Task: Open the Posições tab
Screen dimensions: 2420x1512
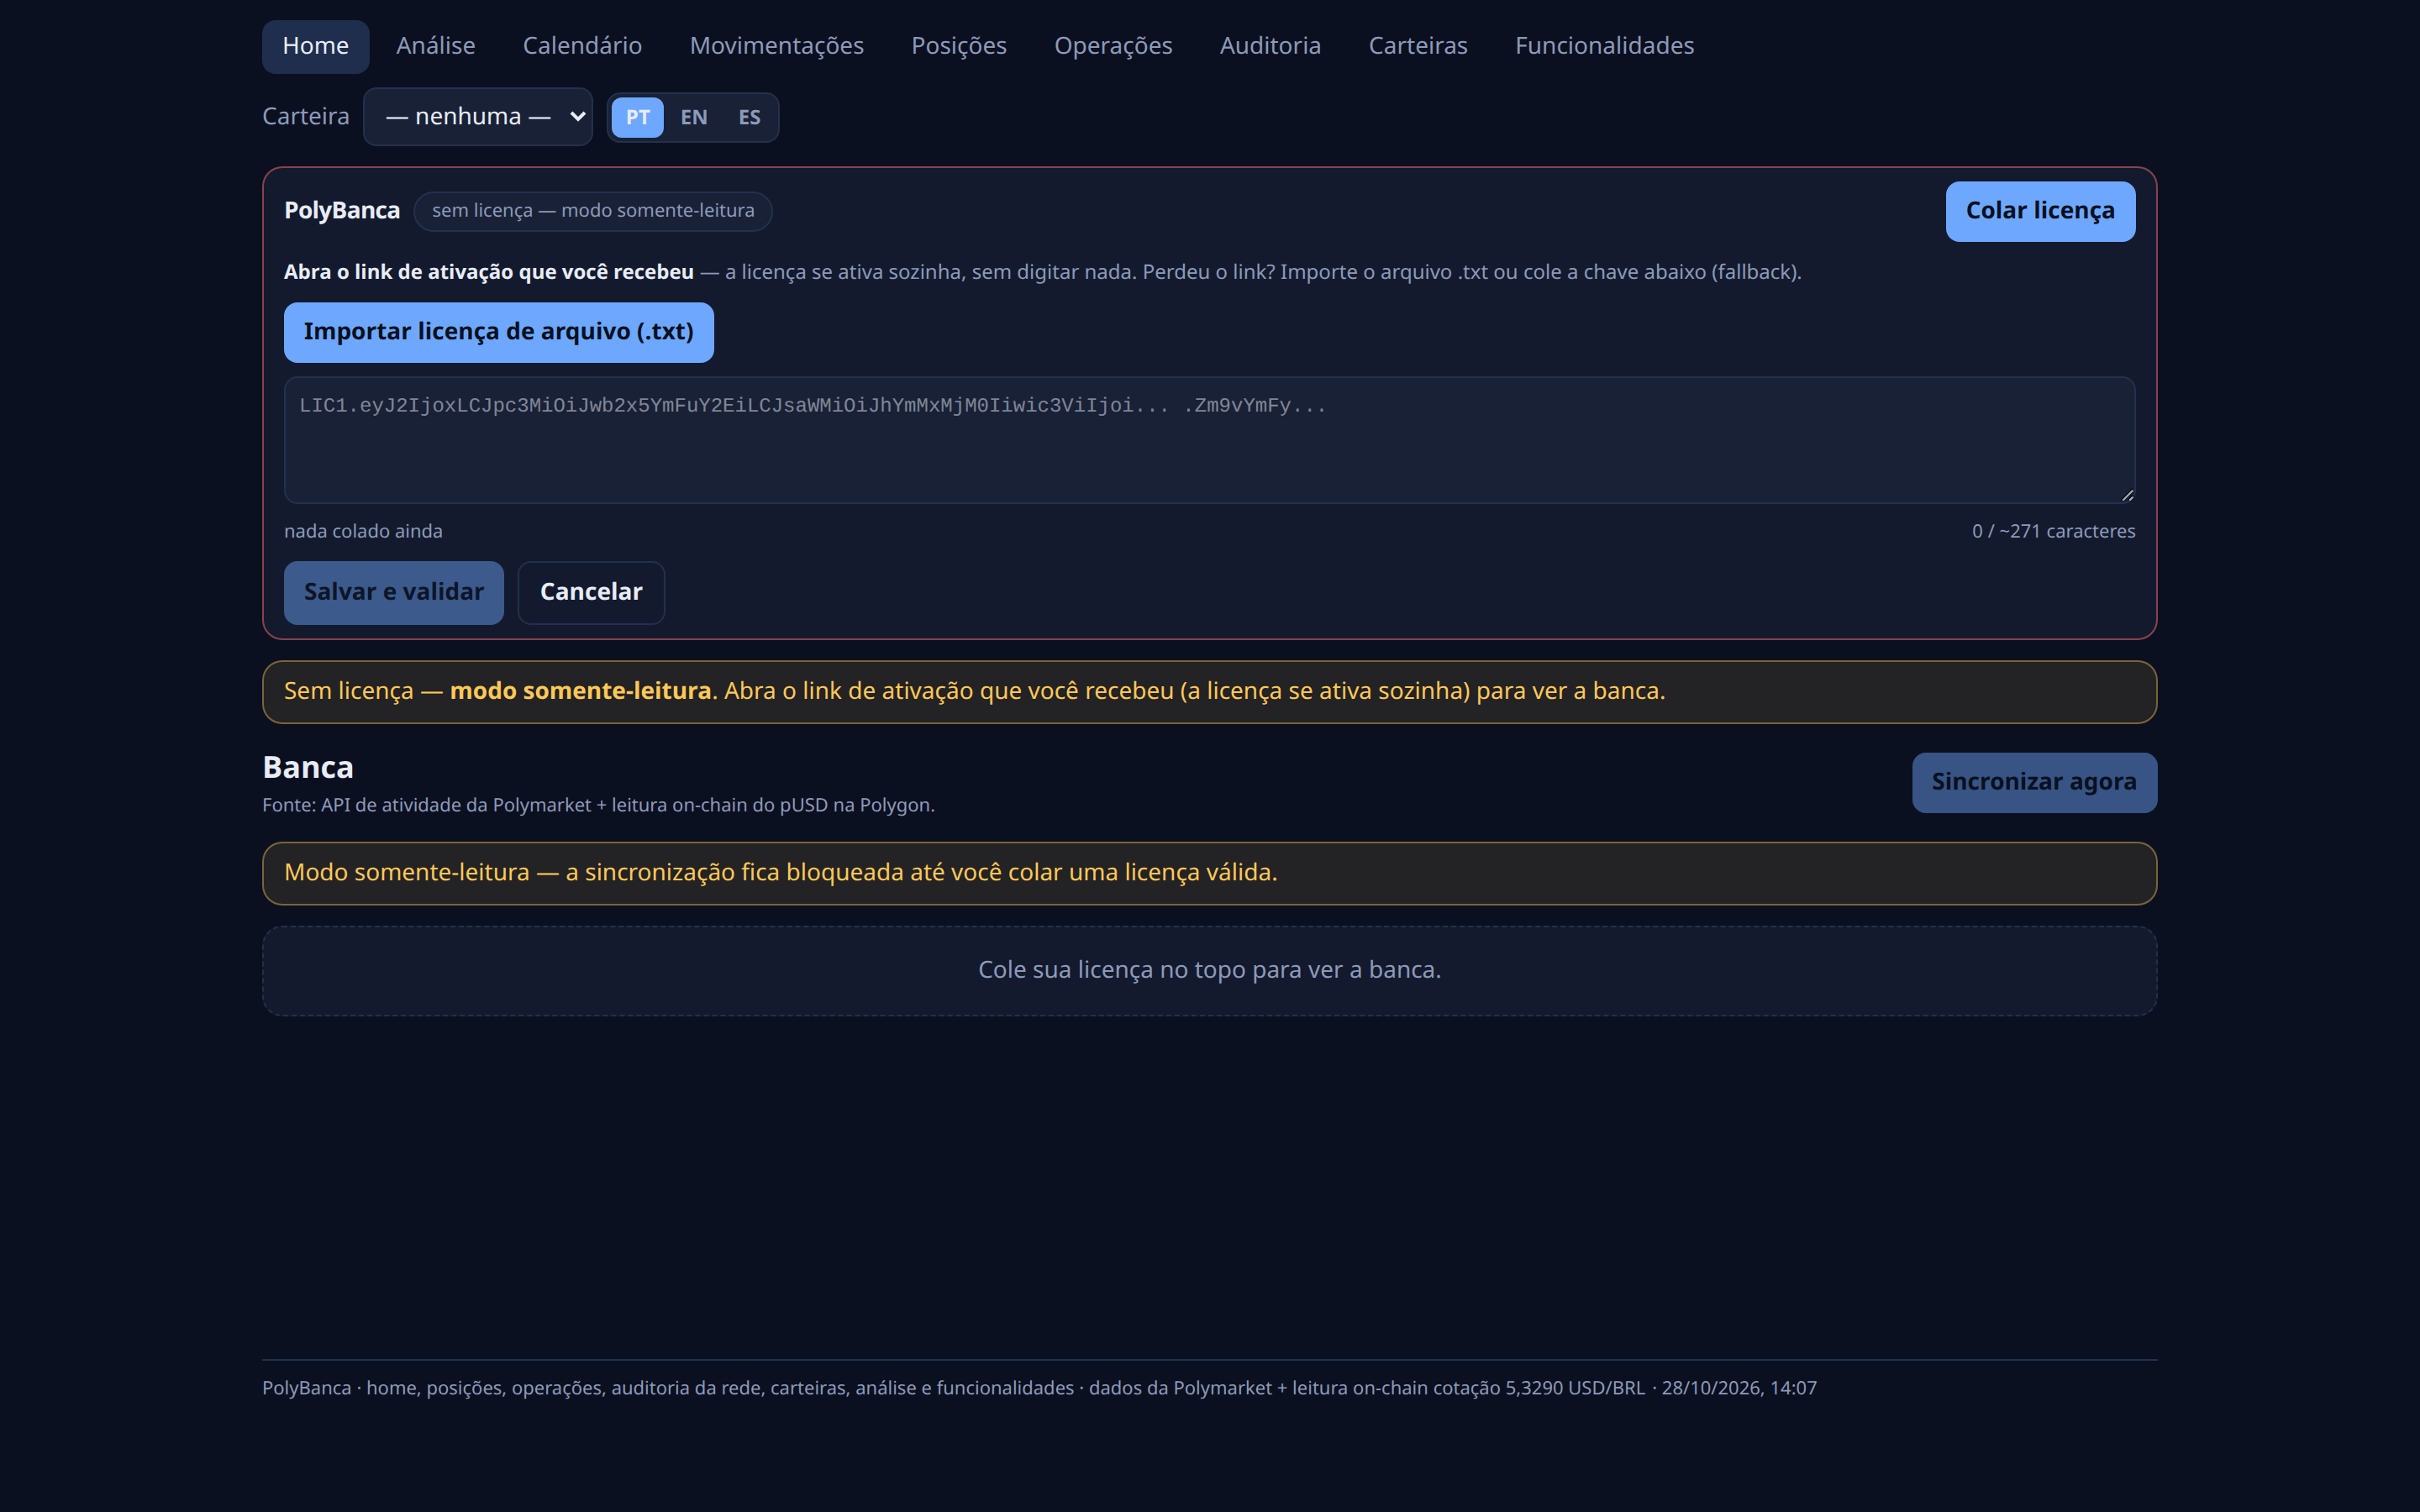Action: [958, 46]
